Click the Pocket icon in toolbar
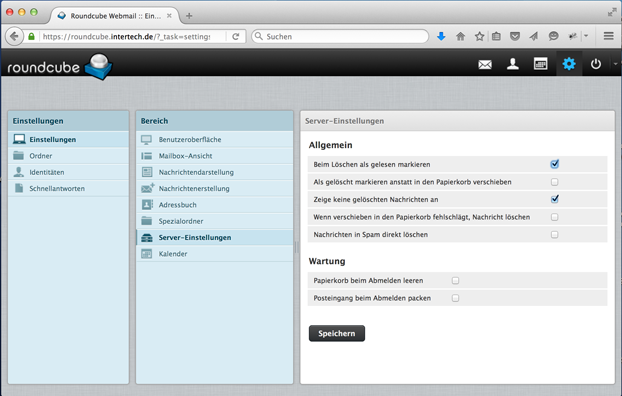This screenshot has width=622, height=396. [515, 37]
